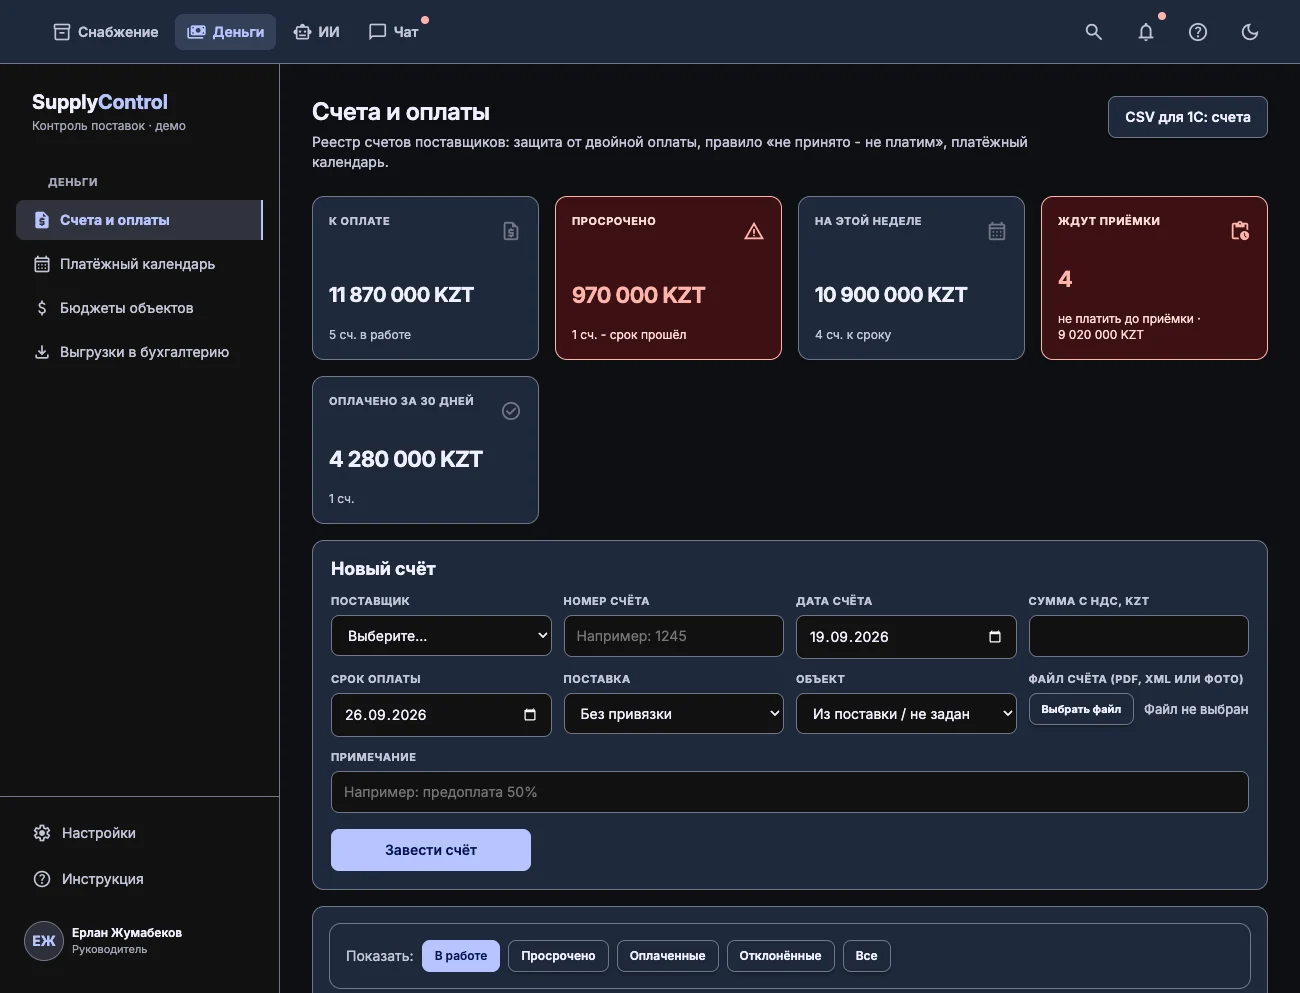The image size is (1300, 993).
Task: Click the gear icon beside Настройки
Action: point(42,833)
